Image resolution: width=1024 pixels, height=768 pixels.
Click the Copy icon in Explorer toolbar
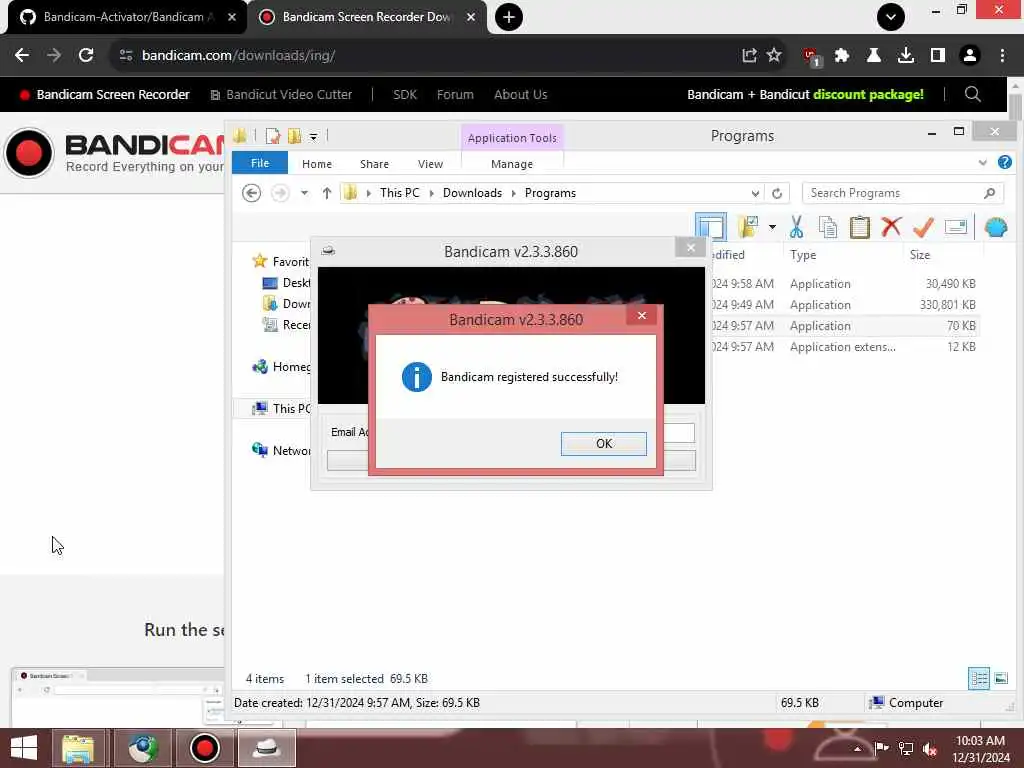(x=827, y=227)
